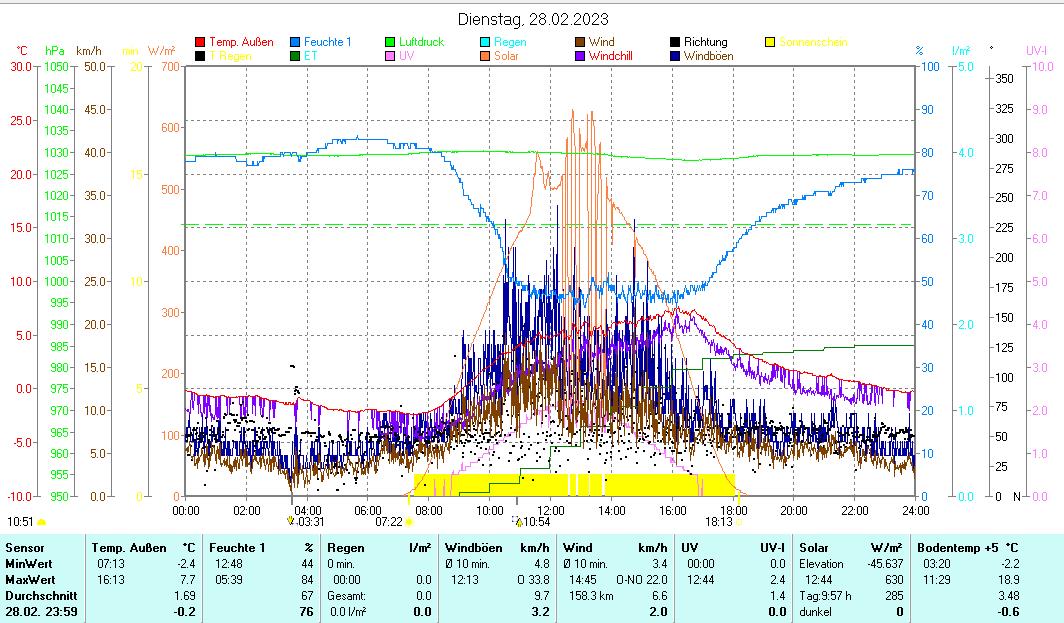Click the 'Temp. Außen' table column header
The image size is (1064, 623).
tap(129, 548)
